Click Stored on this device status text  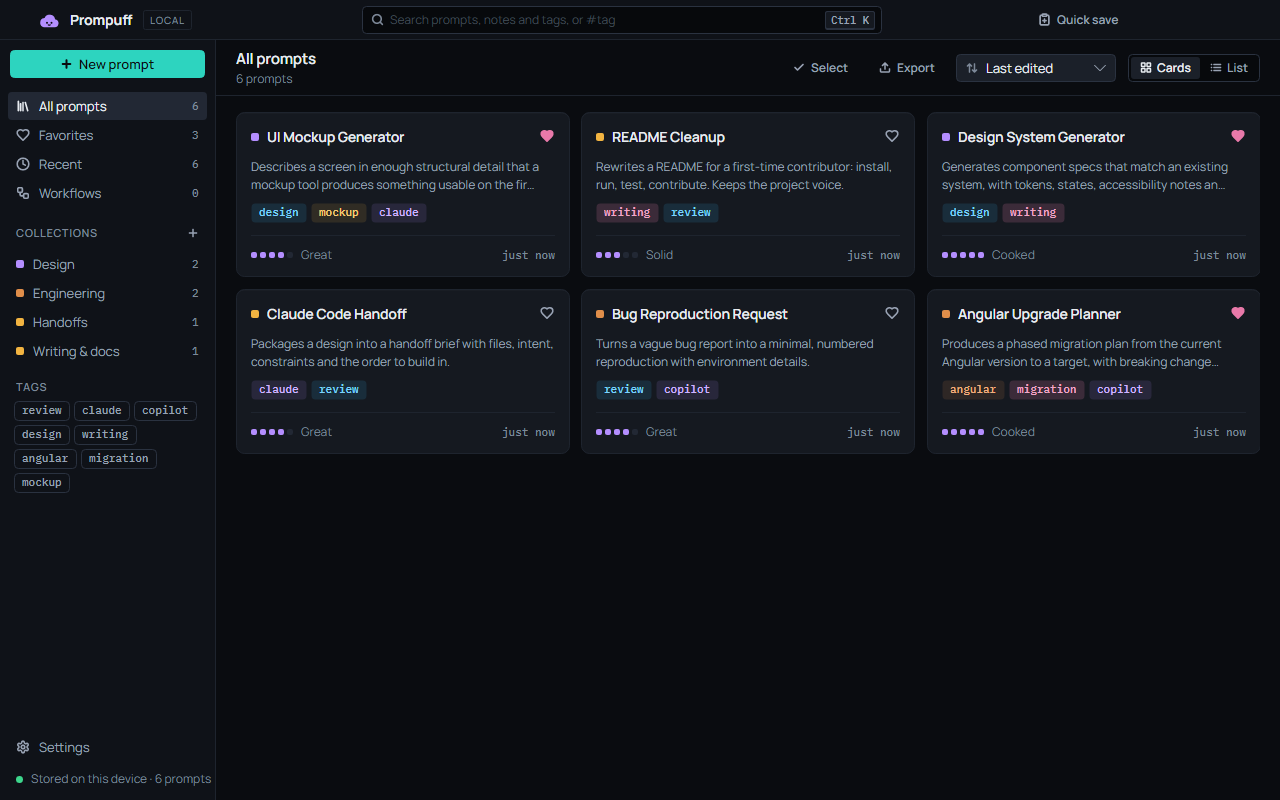[121, 778]
